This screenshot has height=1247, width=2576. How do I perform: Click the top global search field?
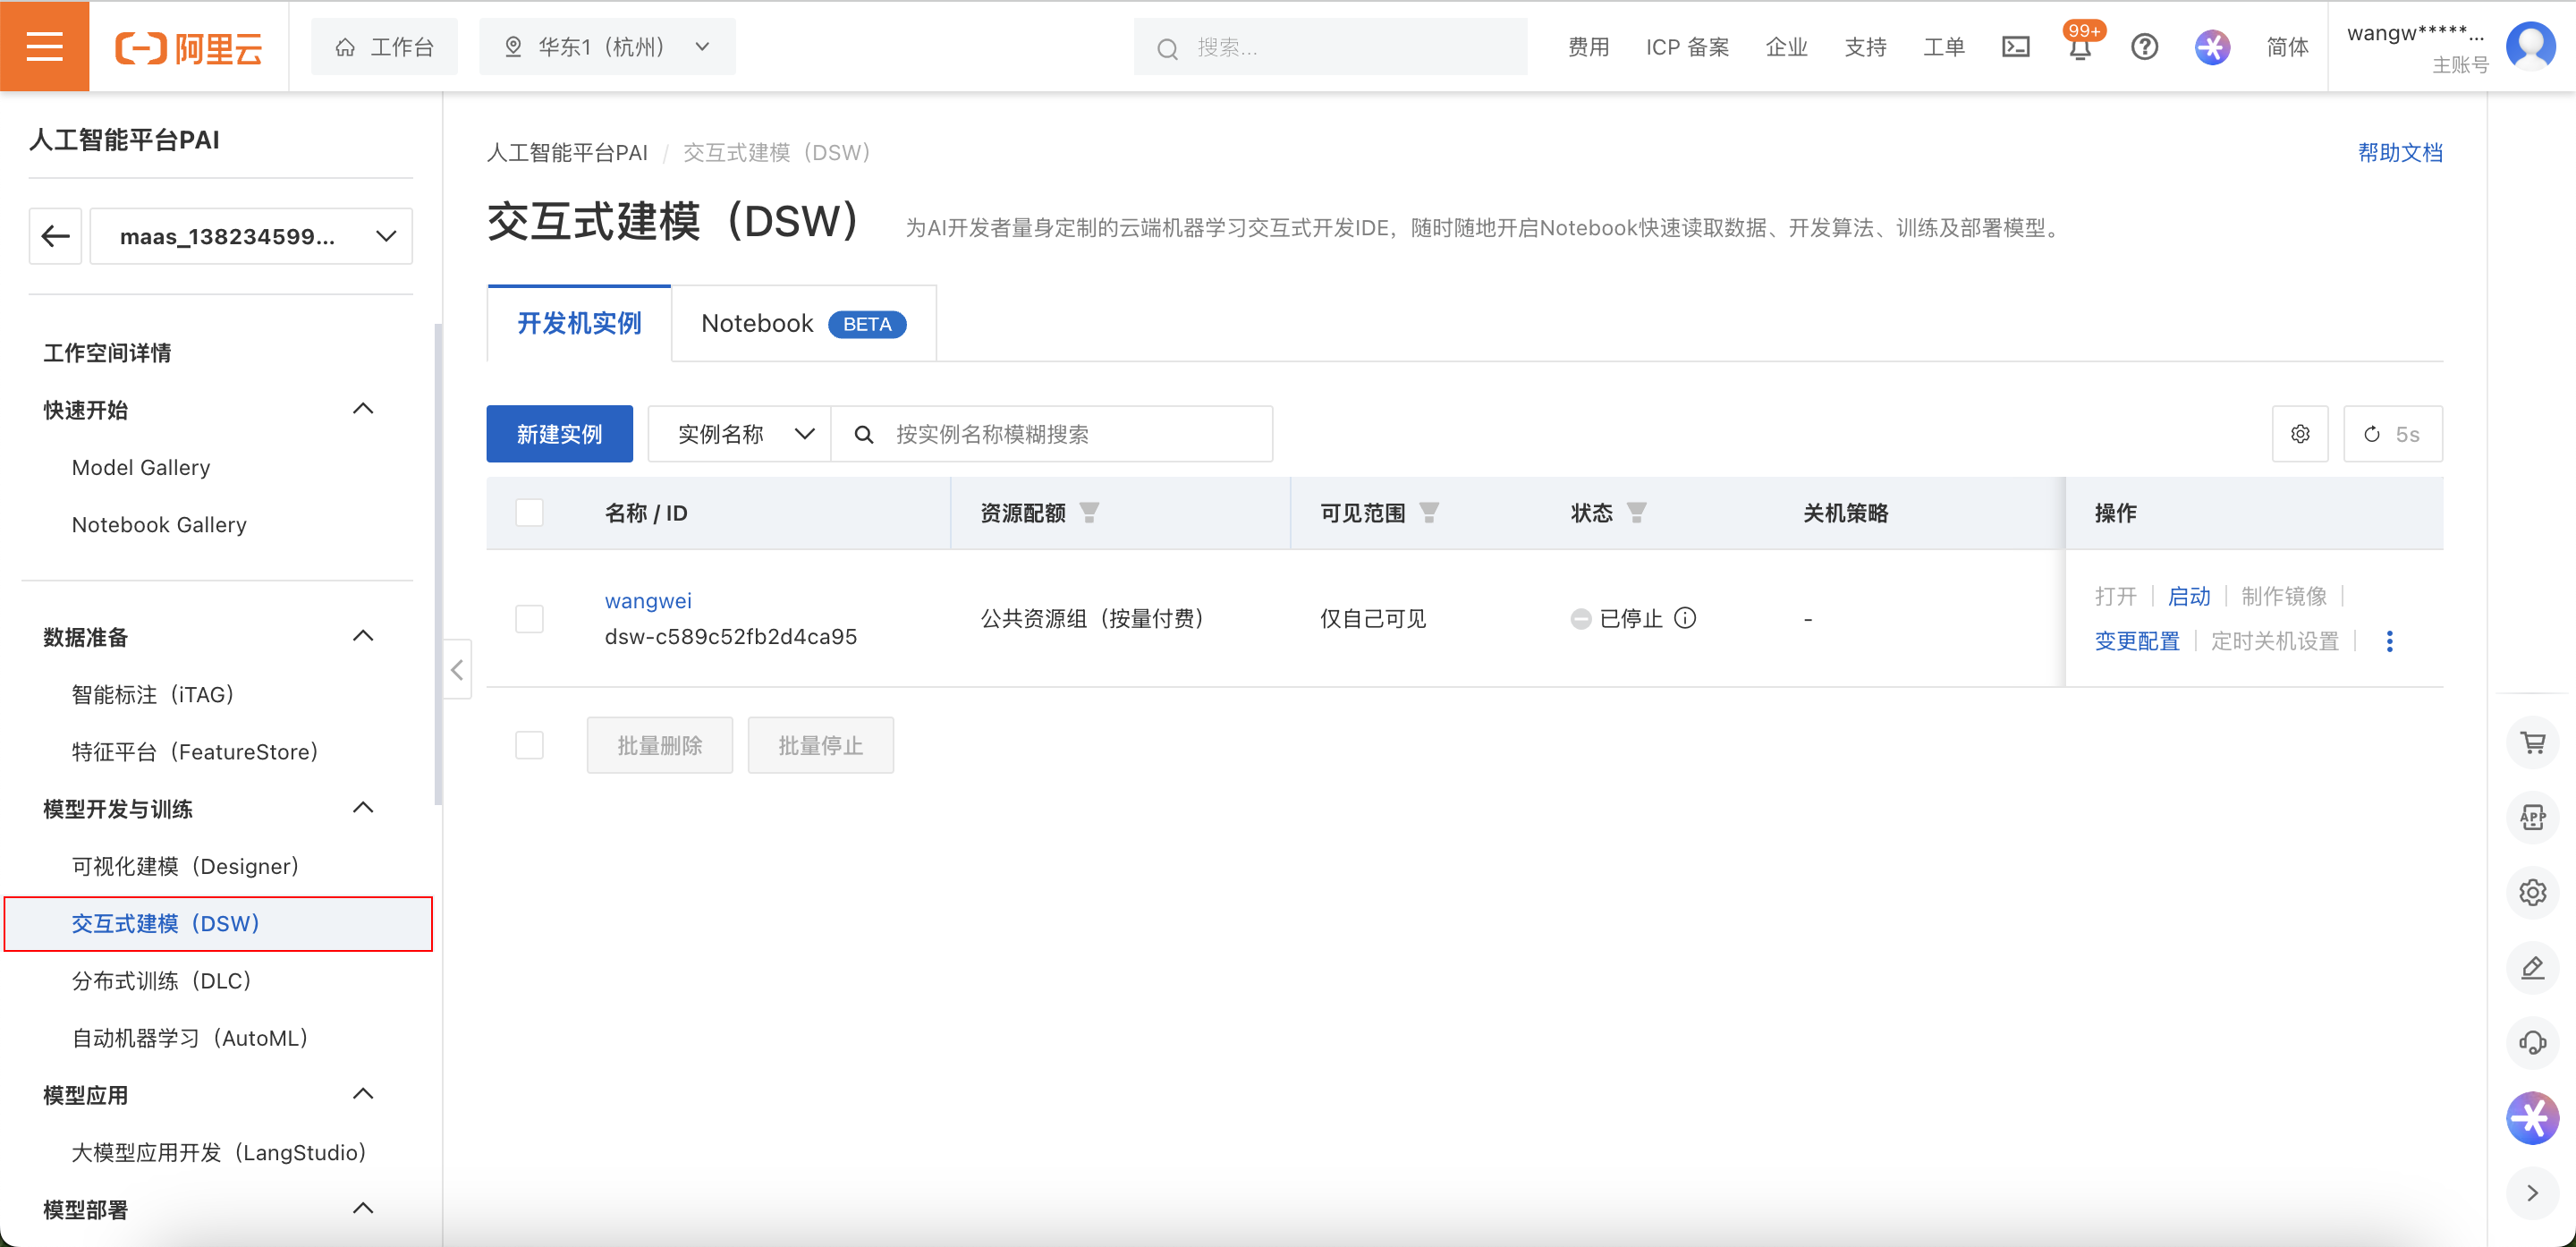point(1330,47)
